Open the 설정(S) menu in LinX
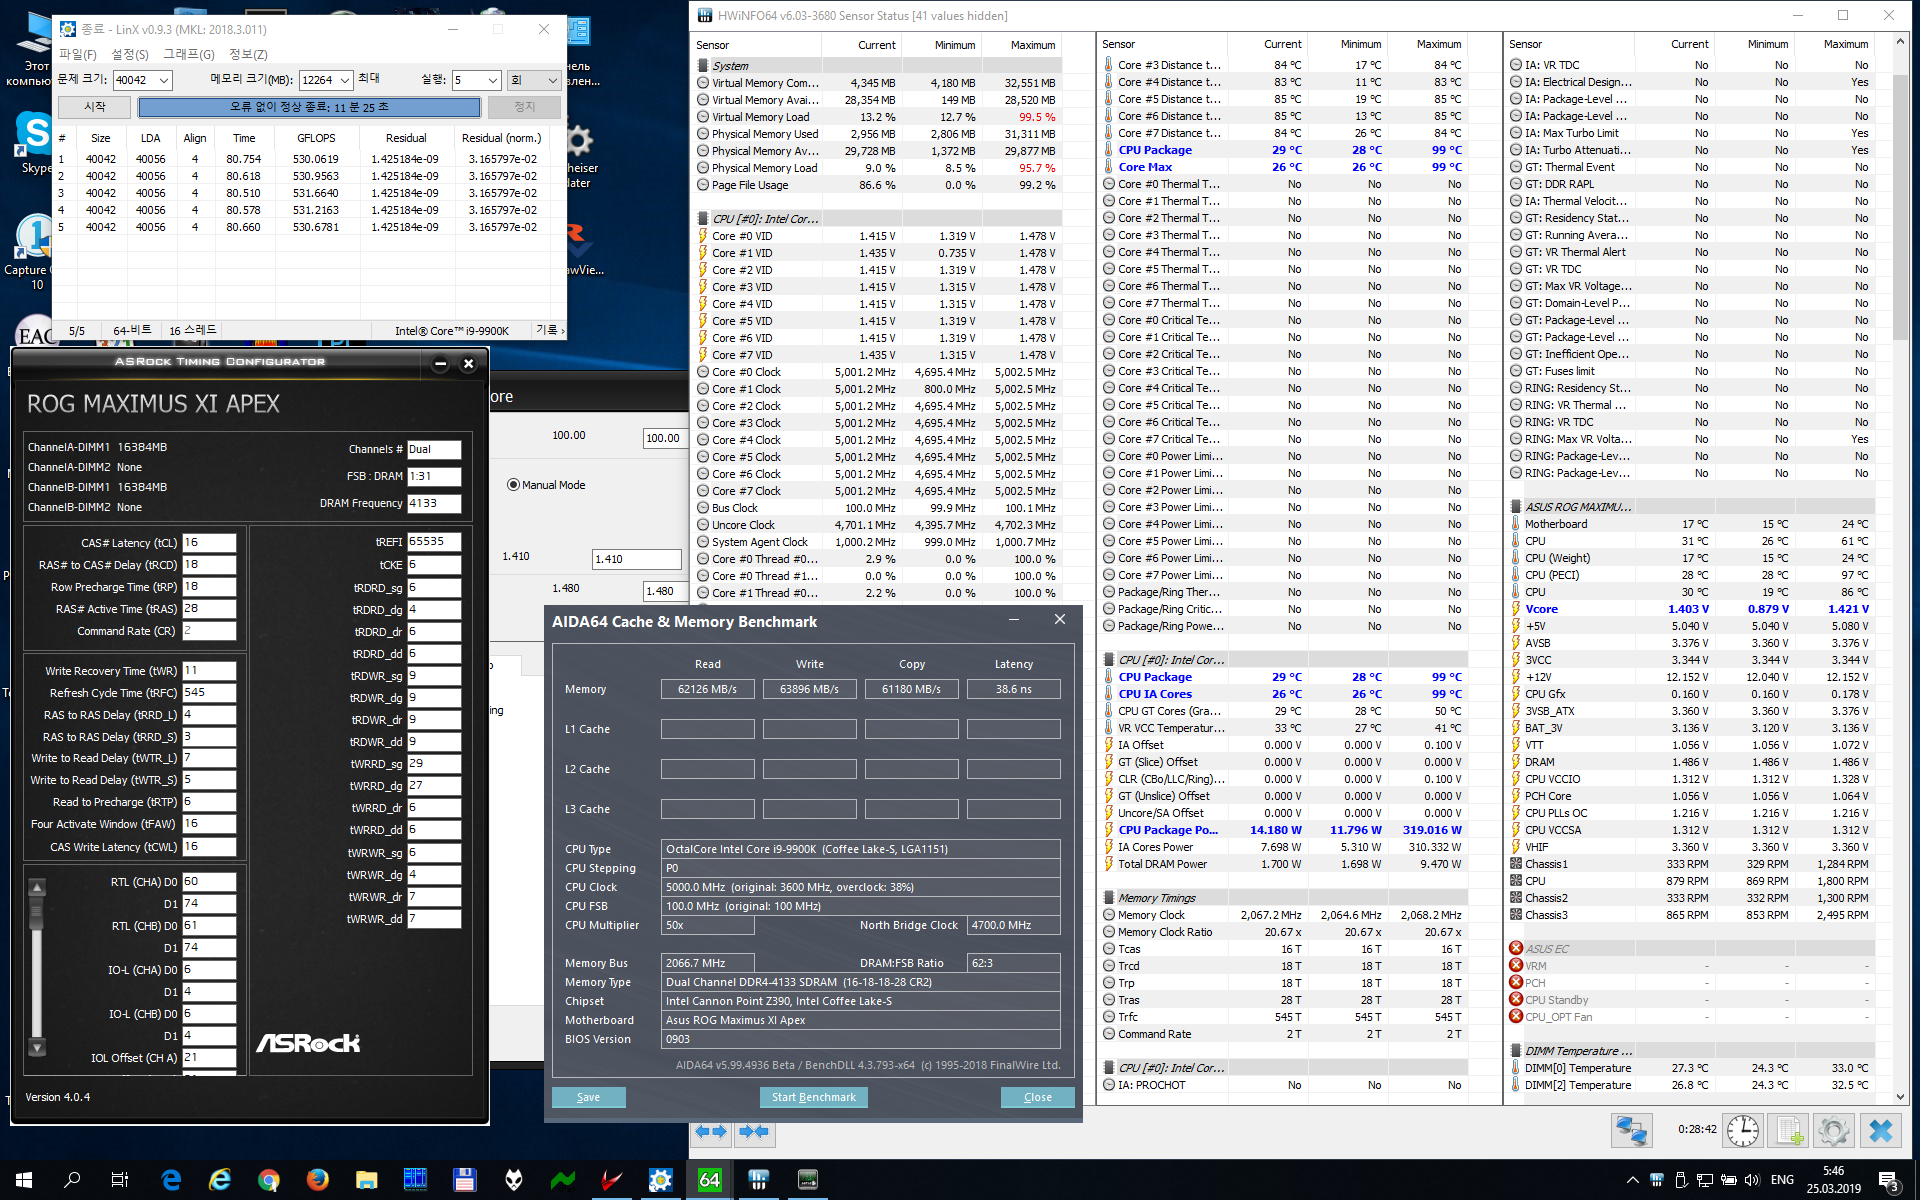Image resolution: width=1920 pixels, height=1200 pixels. coord(130,55)
